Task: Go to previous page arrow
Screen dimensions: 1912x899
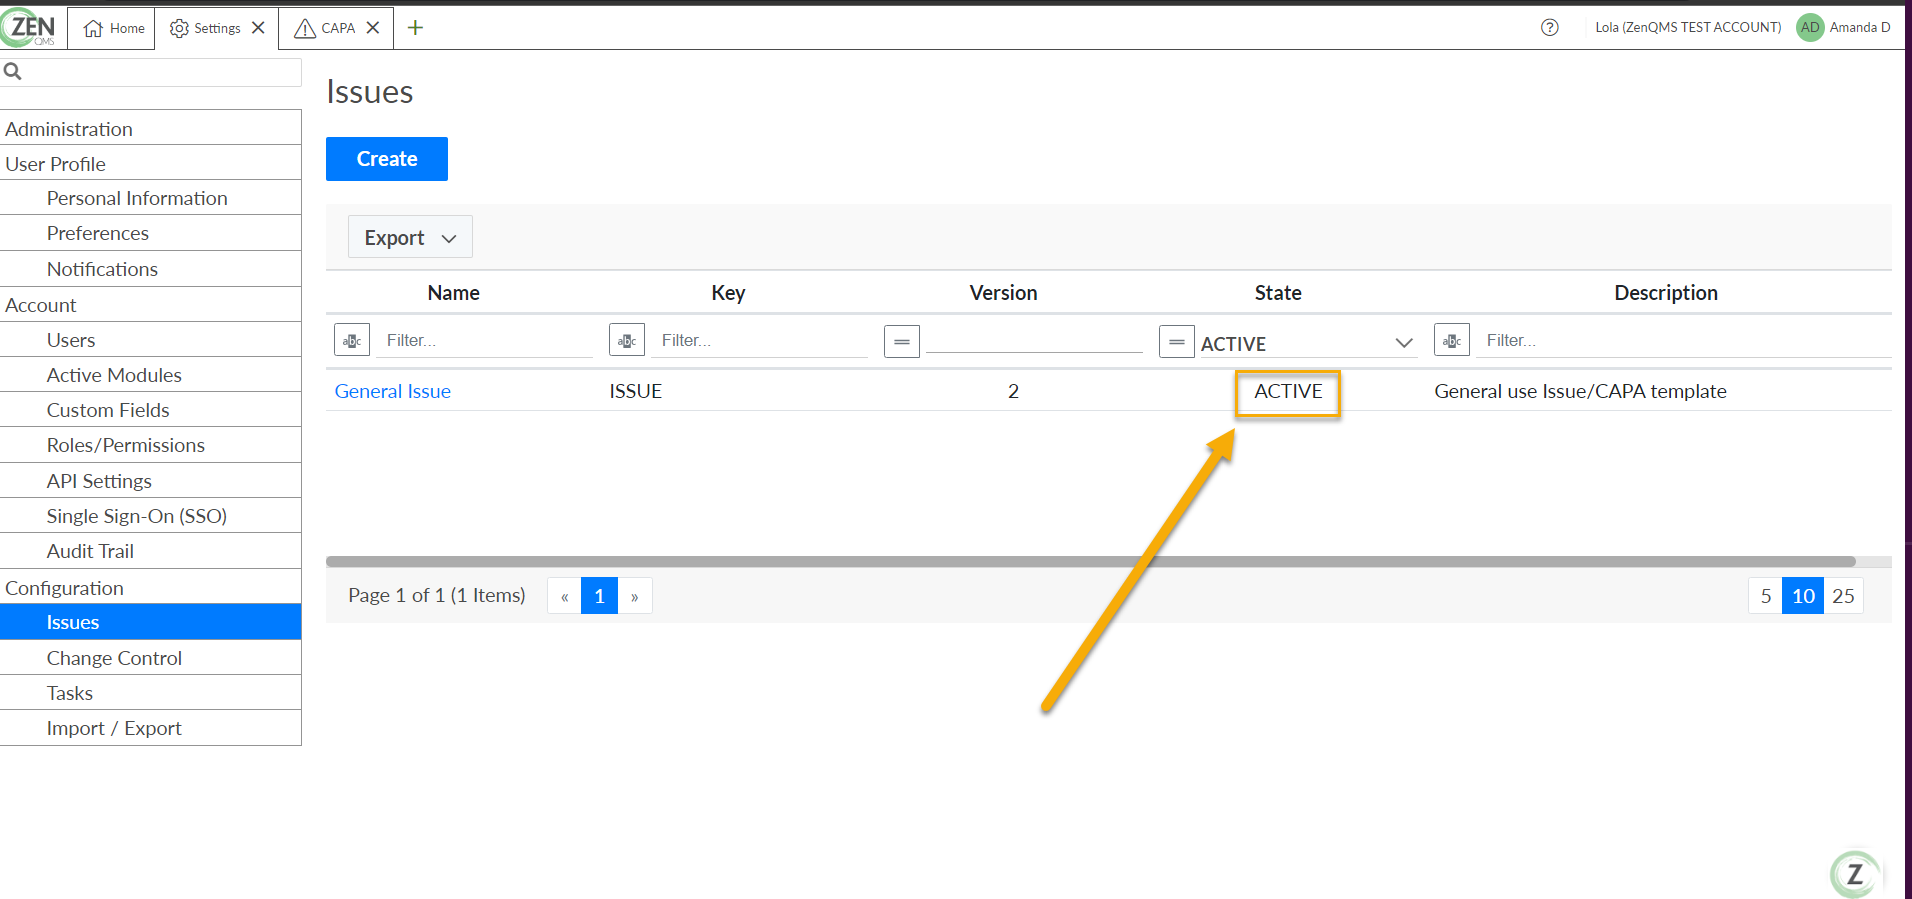Action: [x=564, y=596]
